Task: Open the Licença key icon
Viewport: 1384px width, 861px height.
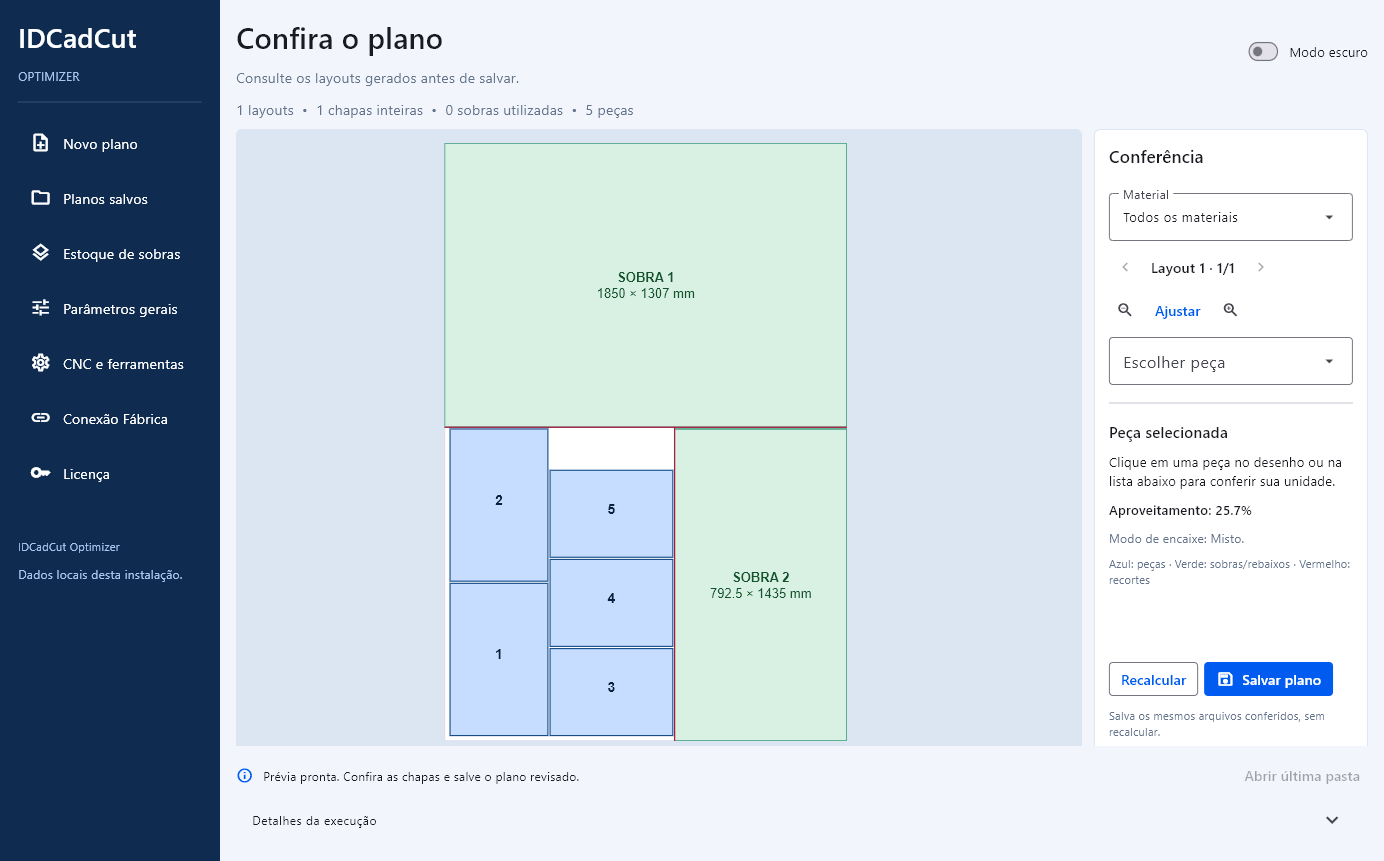Action: point(40,473)
